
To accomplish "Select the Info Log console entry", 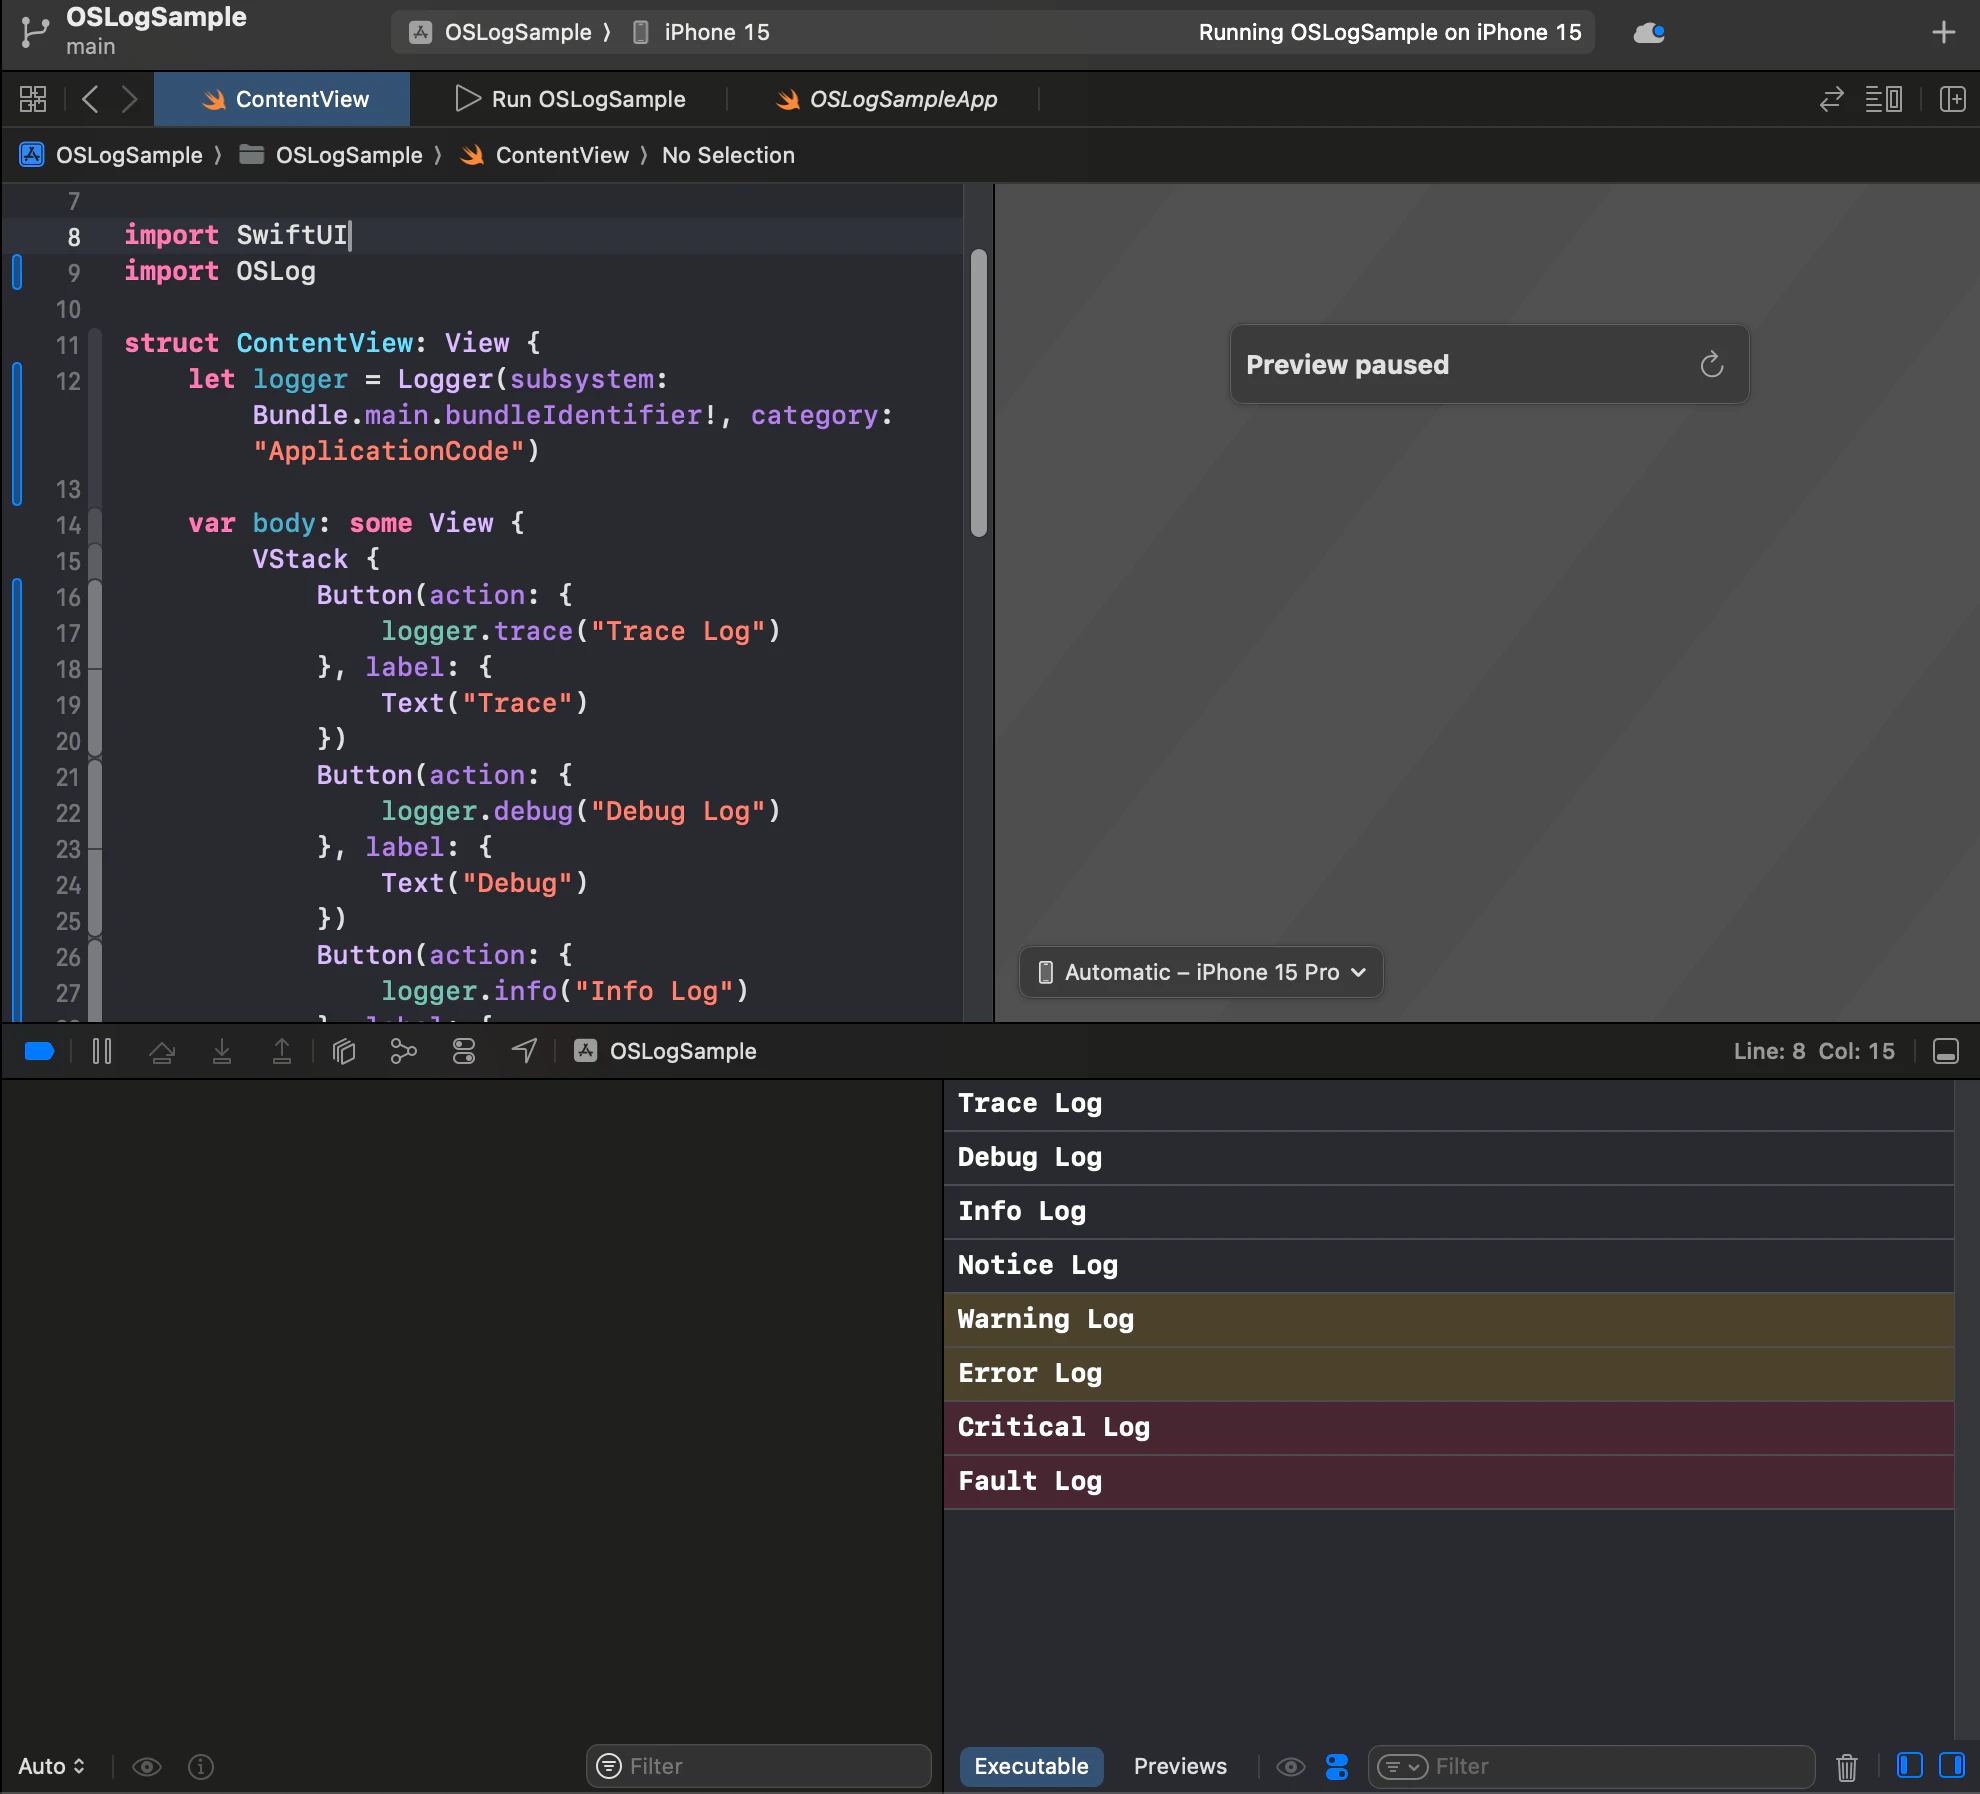I will [1449, 1212].
